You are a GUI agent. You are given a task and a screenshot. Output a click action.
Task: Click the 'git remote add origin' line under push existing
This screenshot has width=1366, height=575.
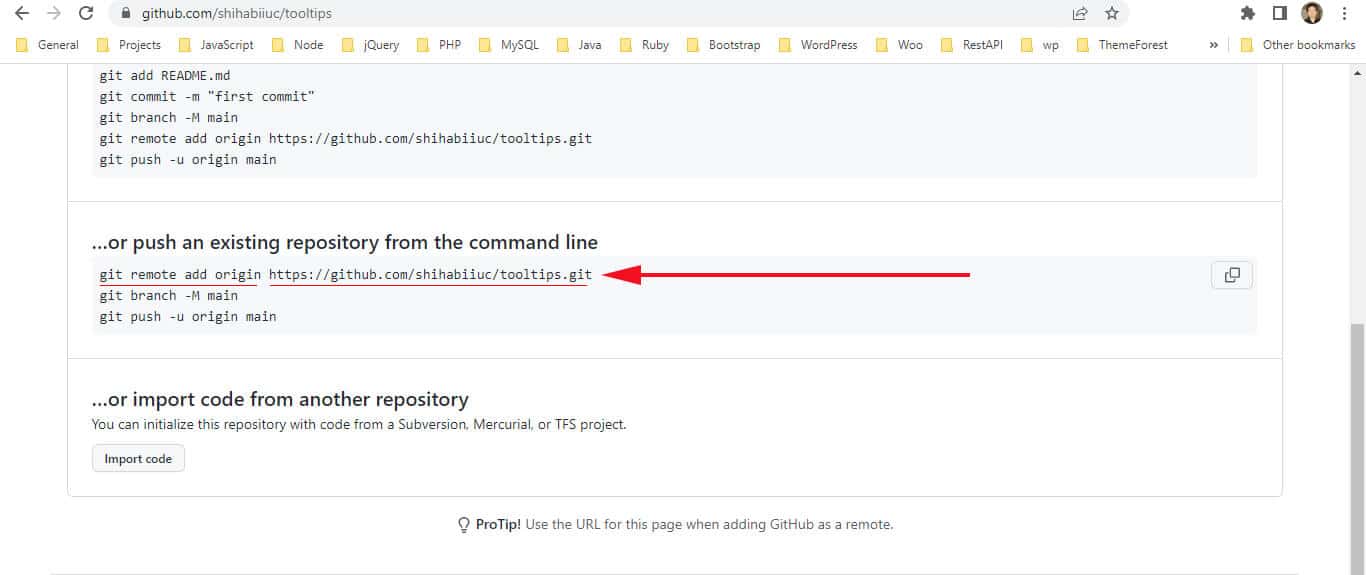pyautogui.click(x=345, y=274)
